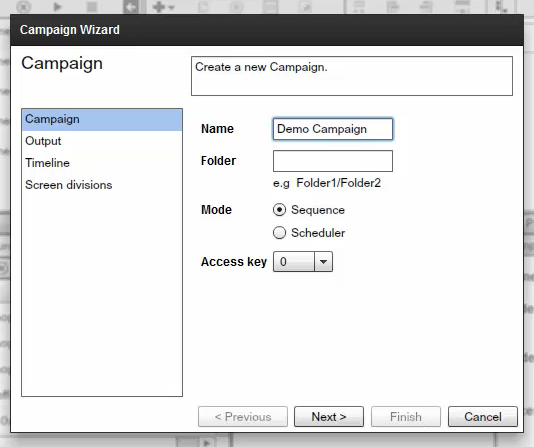Click the play triangle icon in top toolbar
The height and width of the screenshot is (447, 534).
[57, 6]
